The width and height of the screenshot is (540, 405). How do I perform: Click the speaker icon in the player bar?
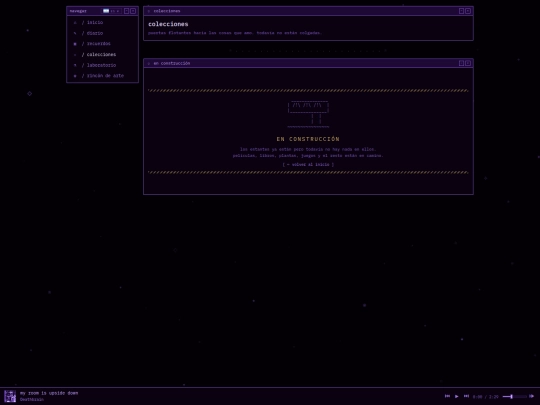tap(531, 396)
